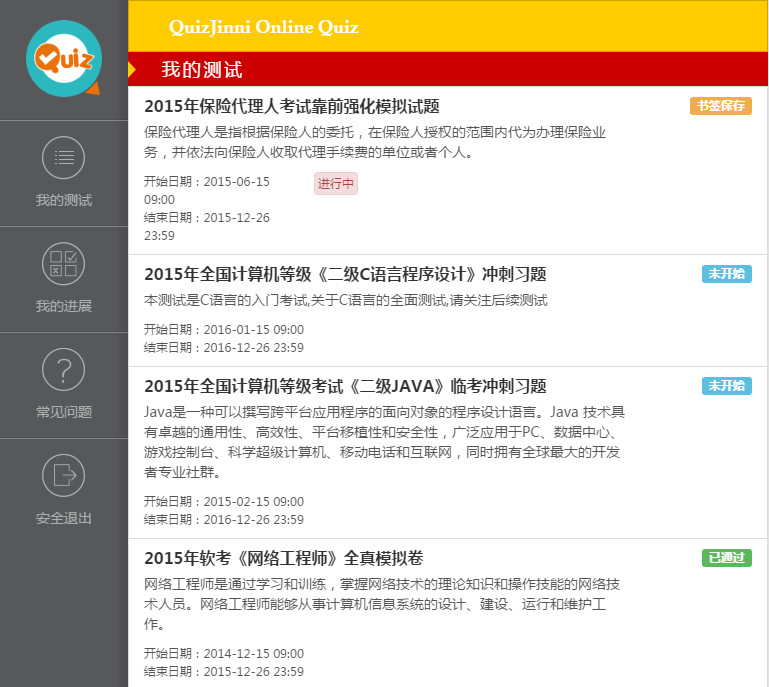Viewport: 769px width, 687px height.
Task: Open the 我的测试 list icon
Action: pos(64,158)
